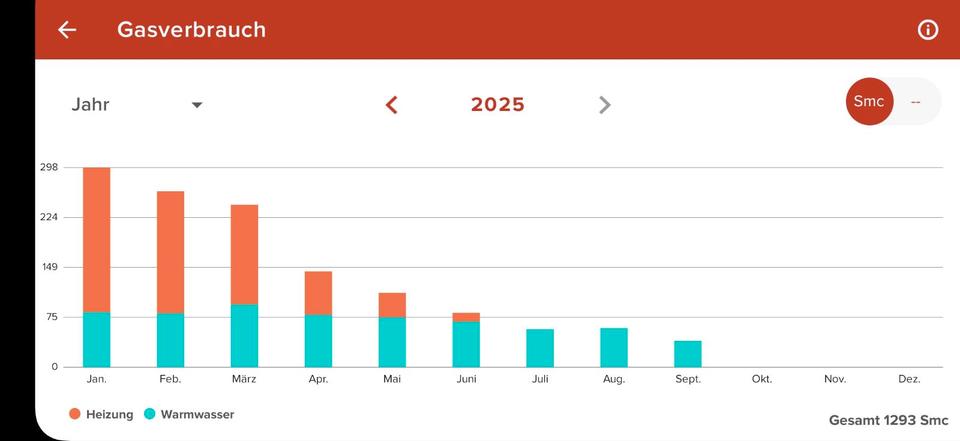The width and height of the screenshot is (960, 441).
Task: Open the info icon in header
Action: [x=928, y=30]
